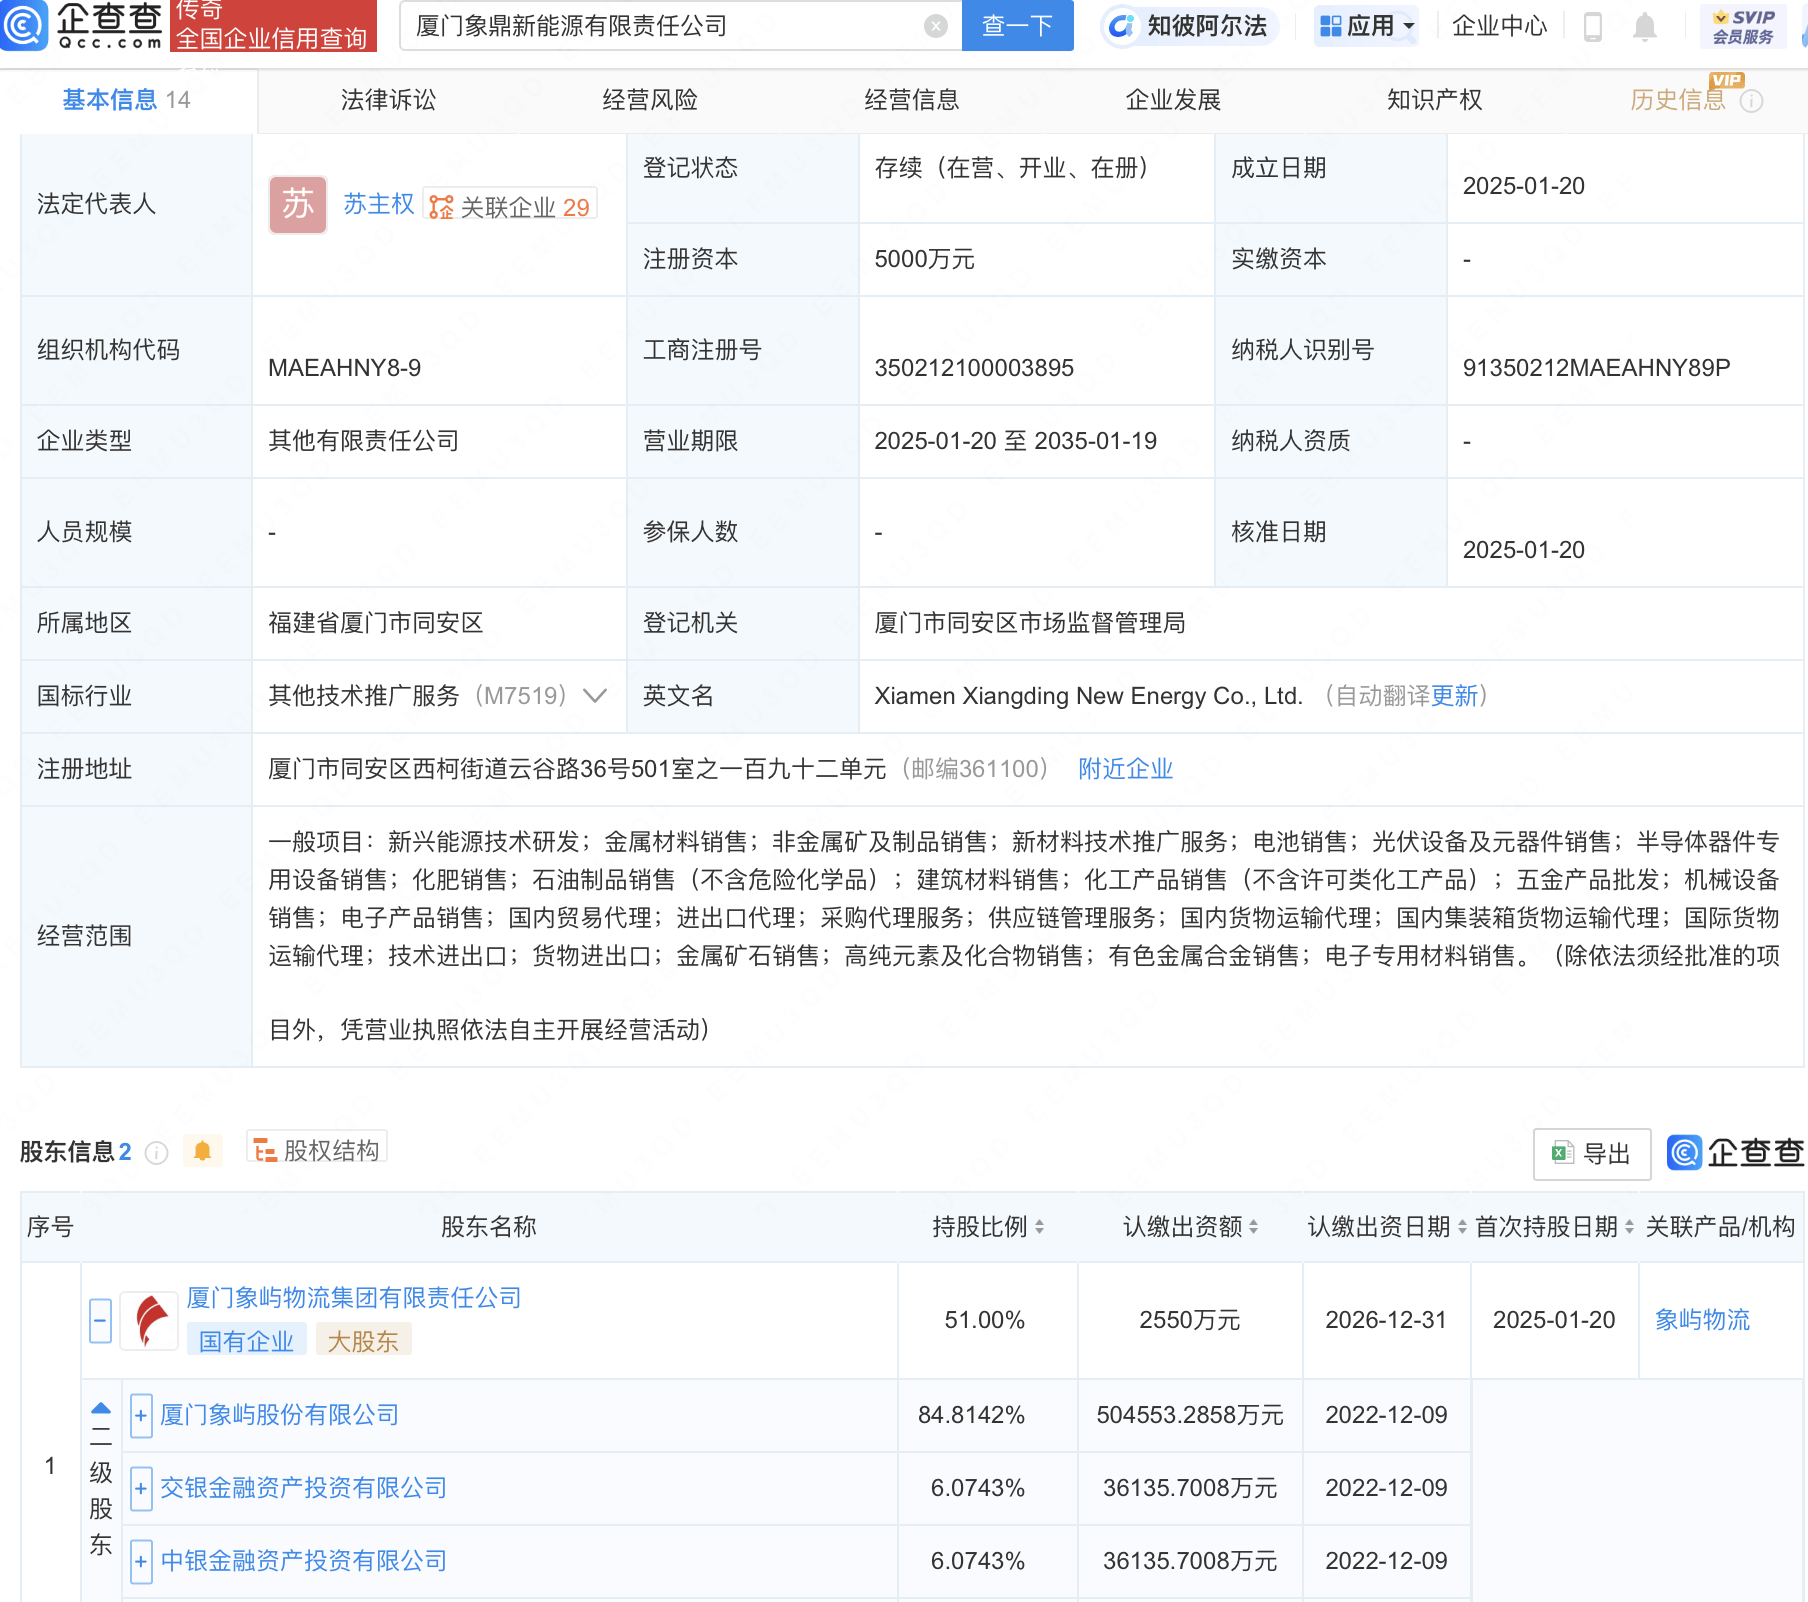Click 更新 for the auto-translated English name
The image size is (1808, 1602).
(x=1454, y=696)
